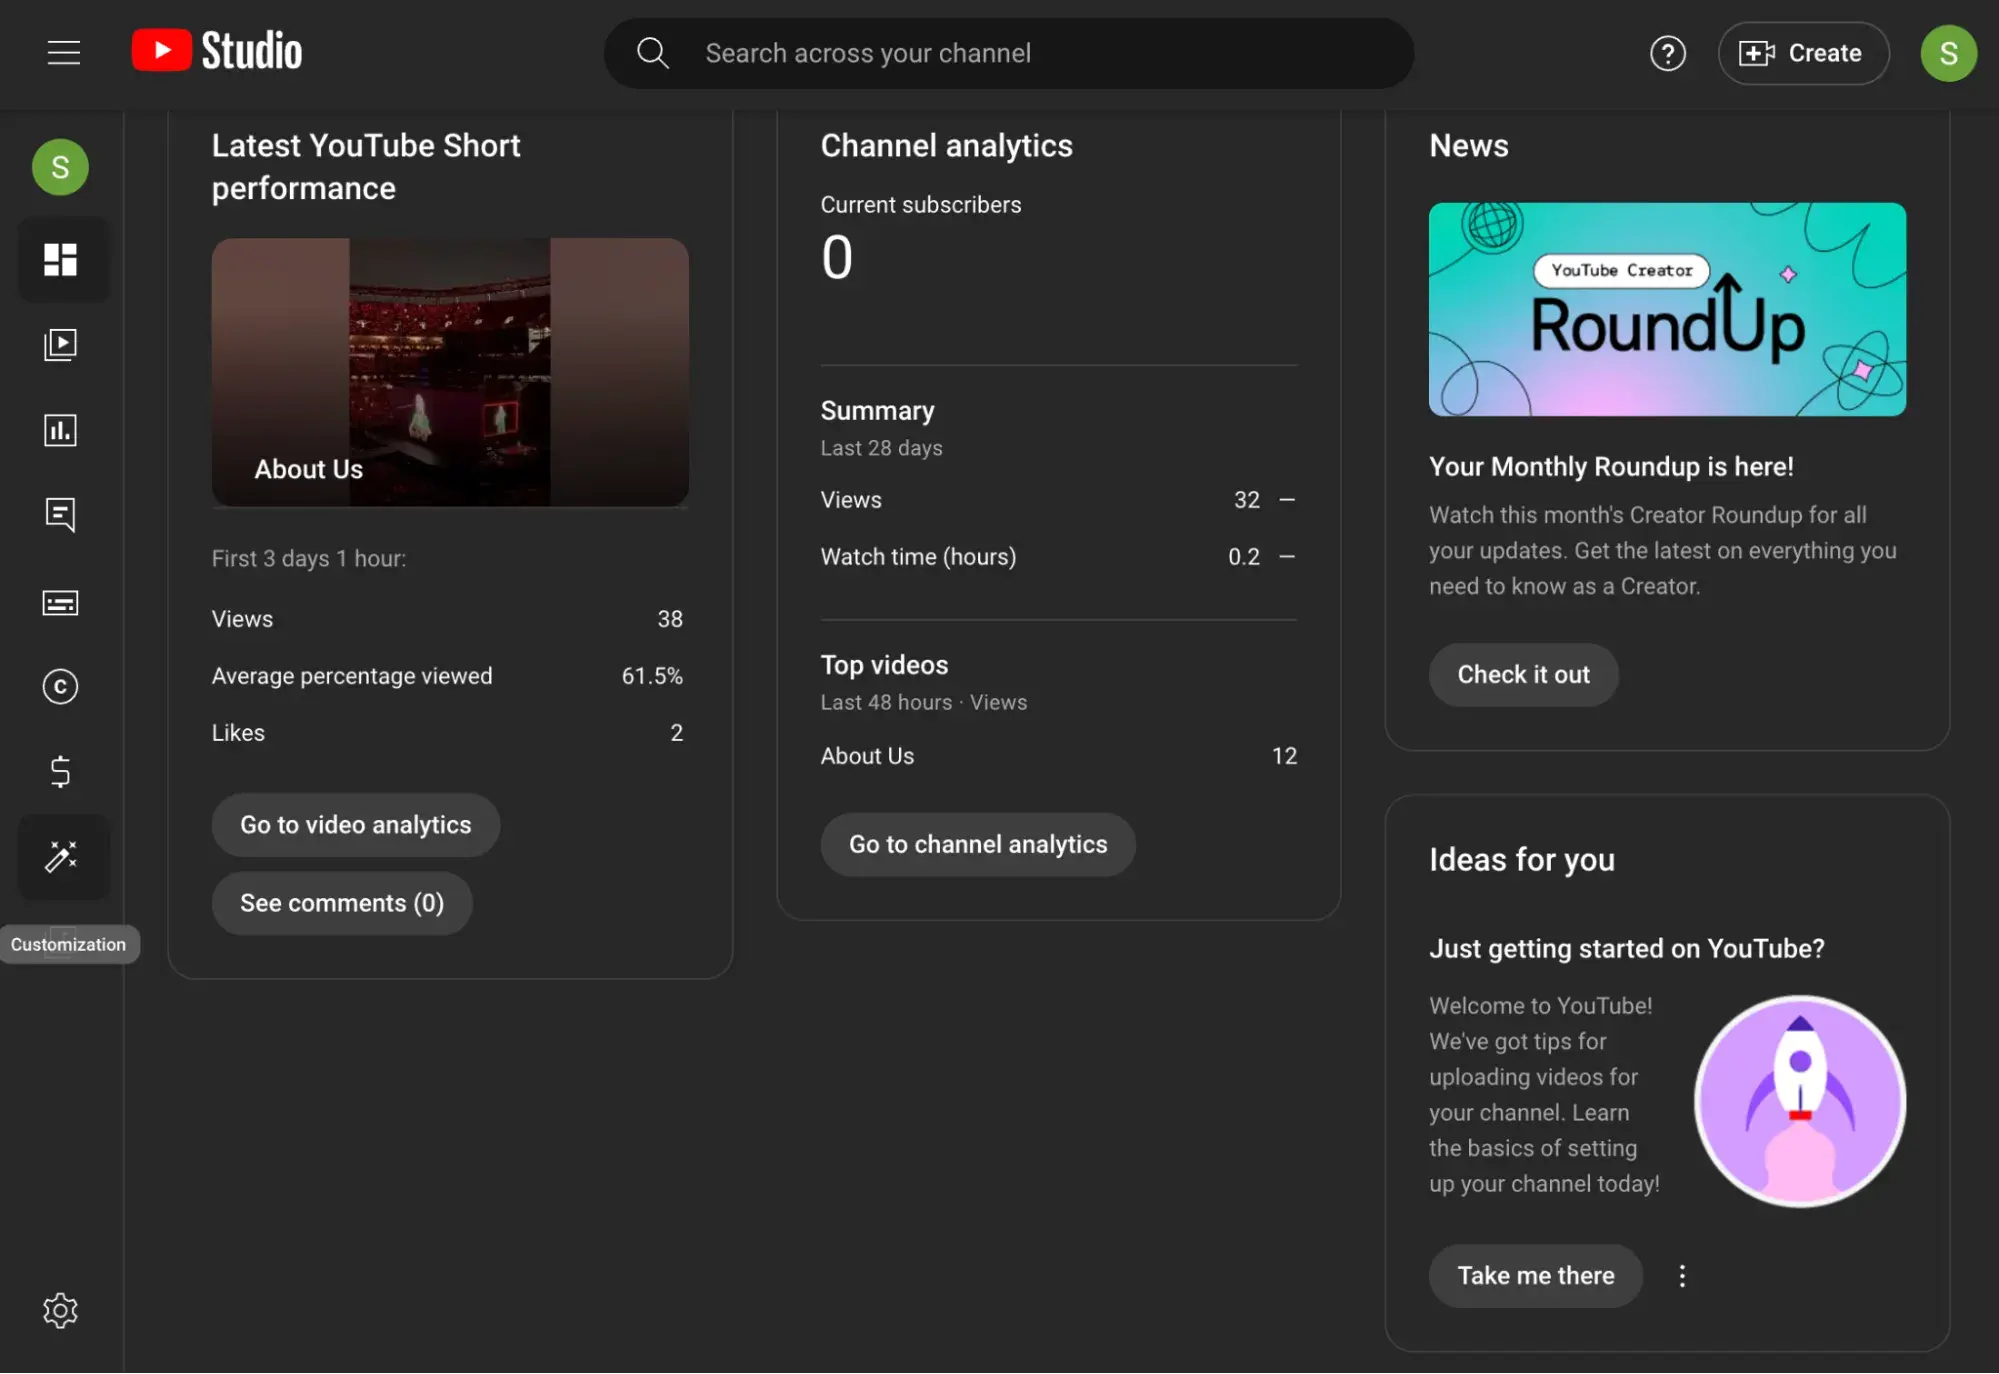Toggle the hamburger menu sidebar
This screenshot has height=1374, width=1999.
coord(64,52)
